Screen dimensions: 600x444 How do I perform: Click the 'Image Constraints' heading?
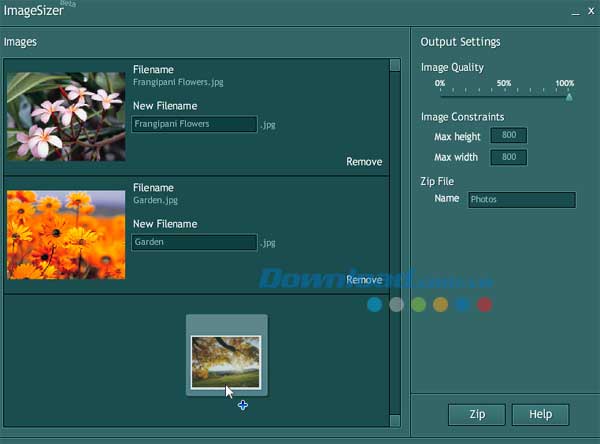point(462,117)
